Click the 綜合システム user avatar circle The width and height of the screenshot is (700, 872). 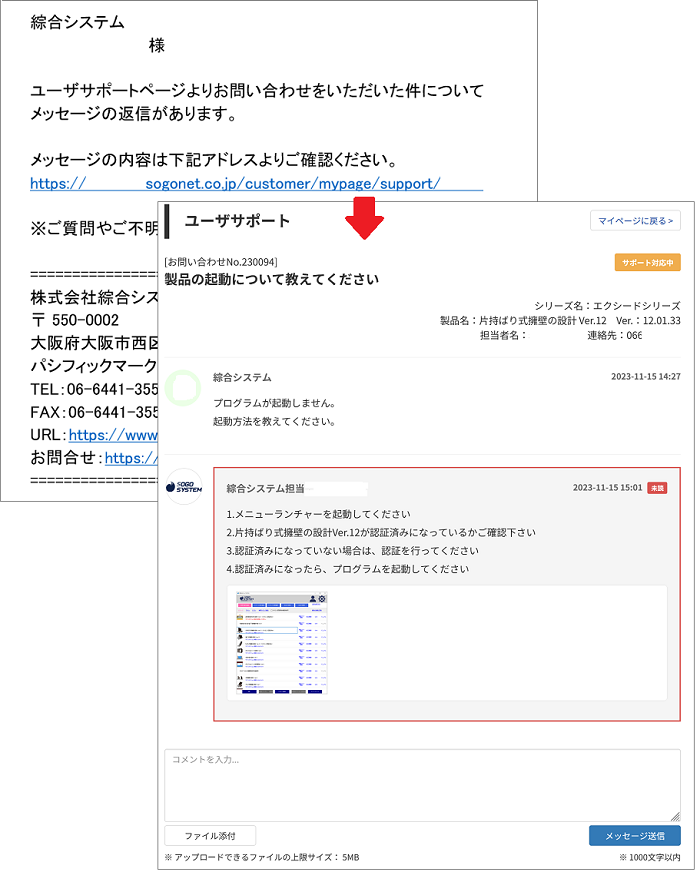(182, 388)
